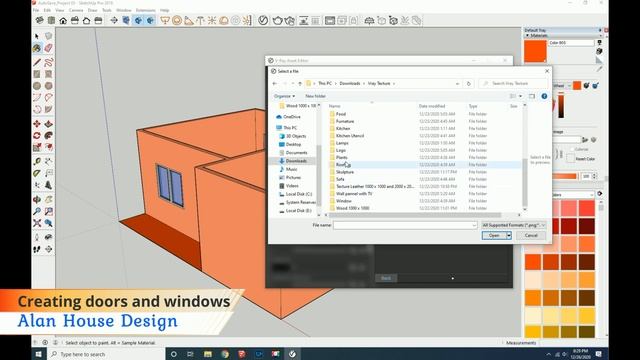Open File Explorer from taskbar

(208, 354)
